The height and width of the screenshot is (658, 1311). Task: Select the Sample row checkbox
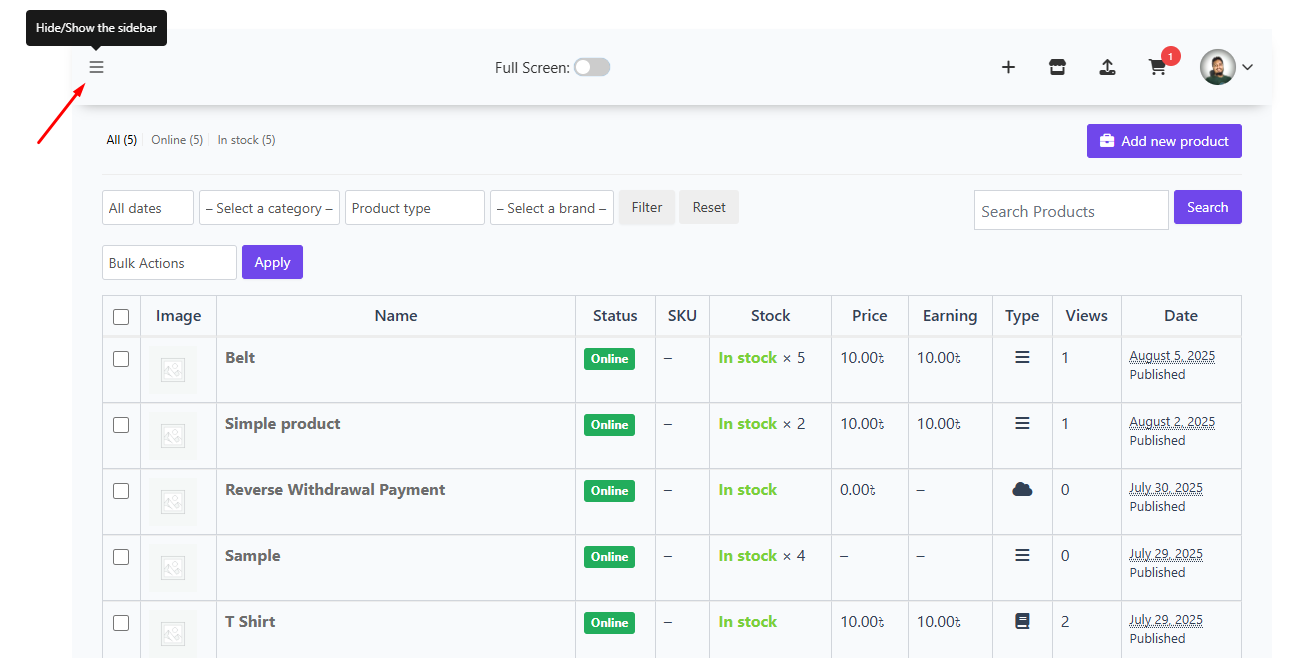[x=121, y=557]
